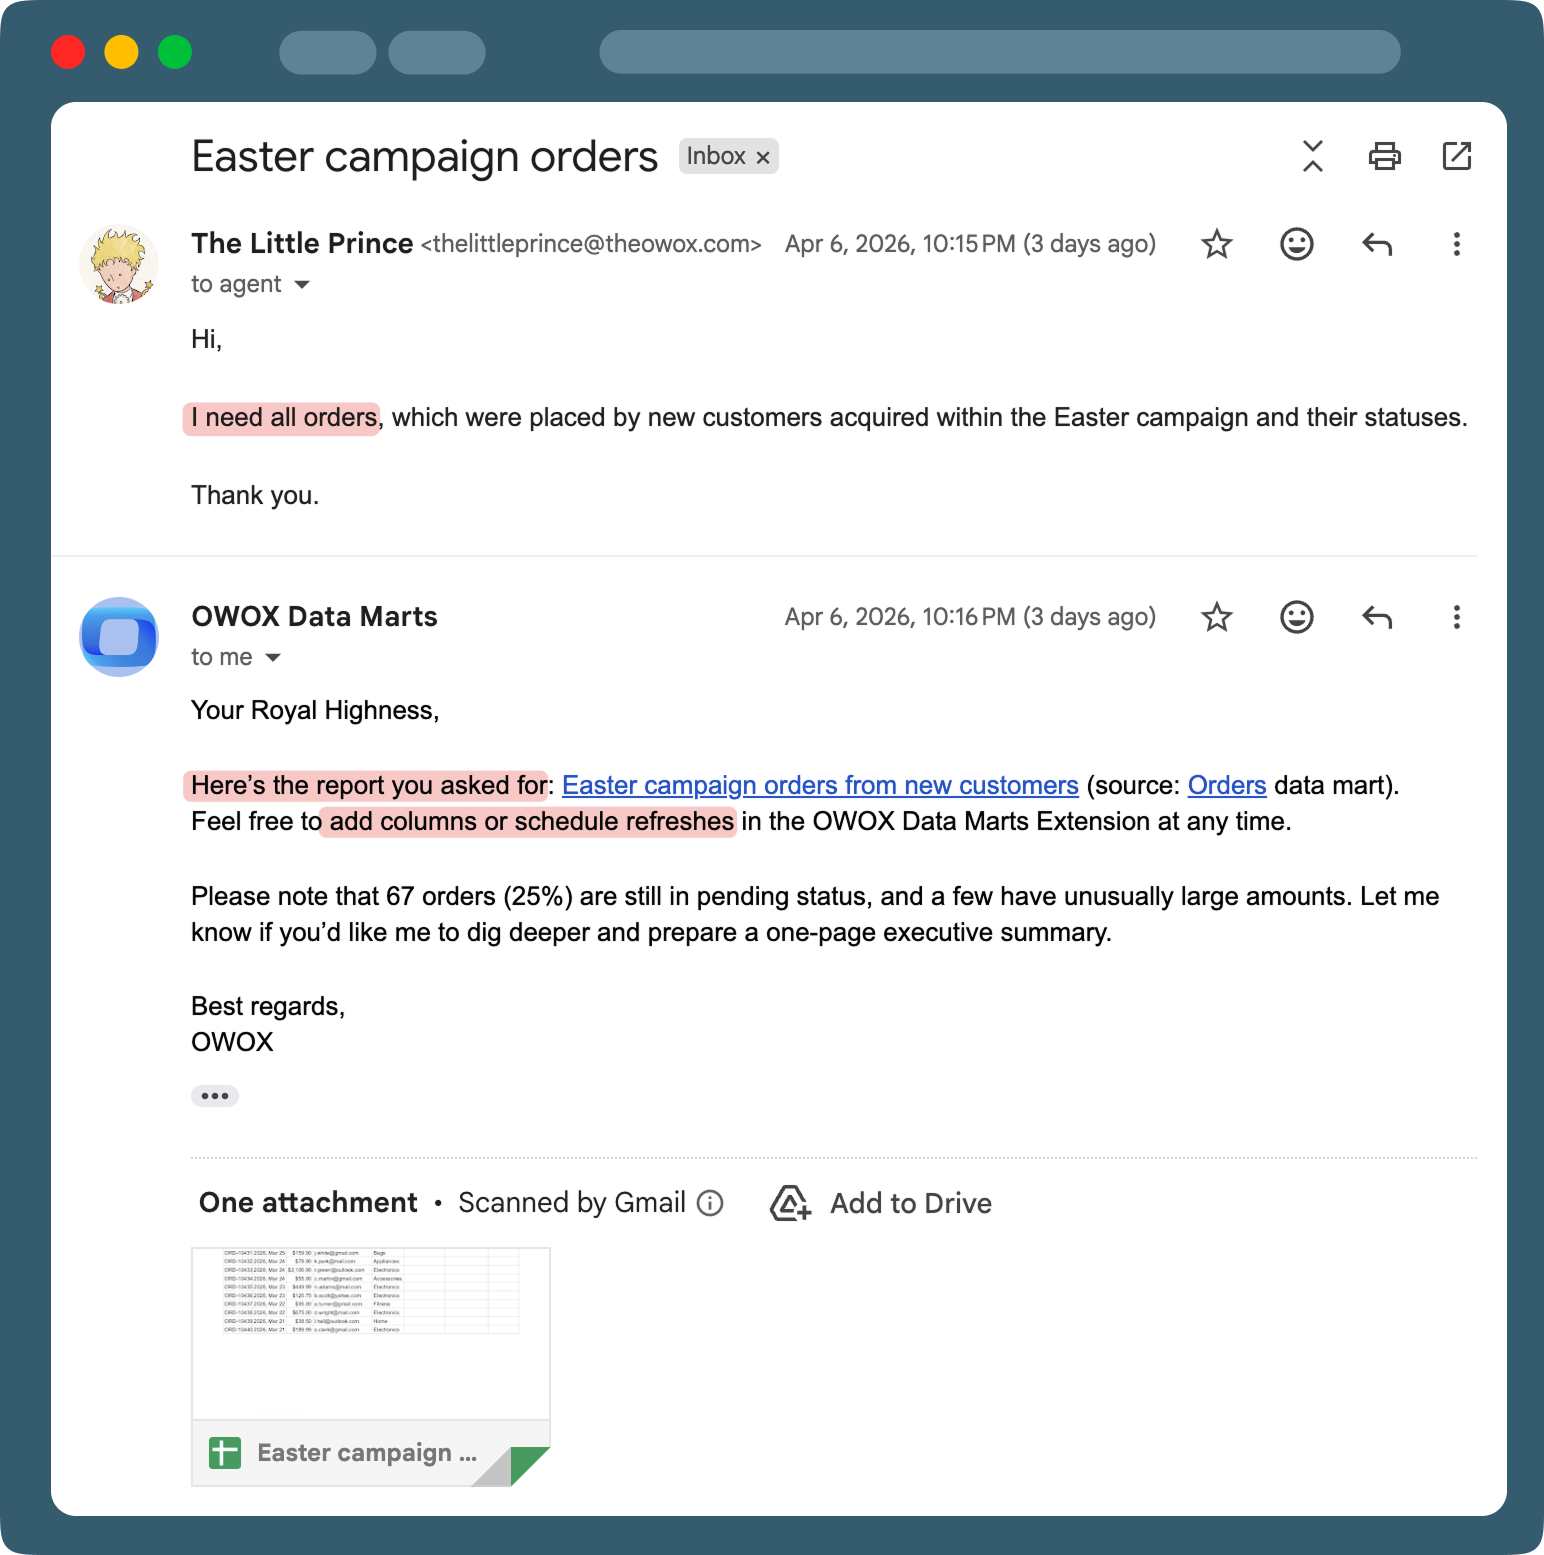Star the OWOX Data Marts message
This screenshot has width=1544, height=1555.
click(x=1216, y=617)
